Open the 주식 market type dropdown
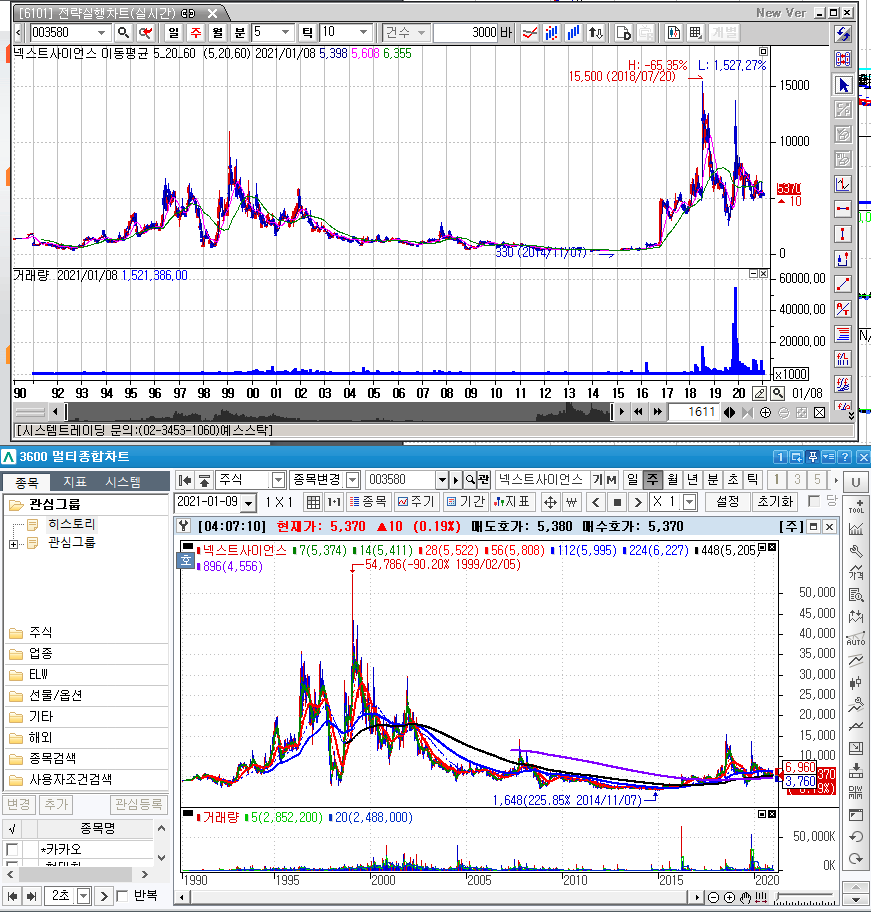Screen dimensions: 871x912 [x=277, y=480]
